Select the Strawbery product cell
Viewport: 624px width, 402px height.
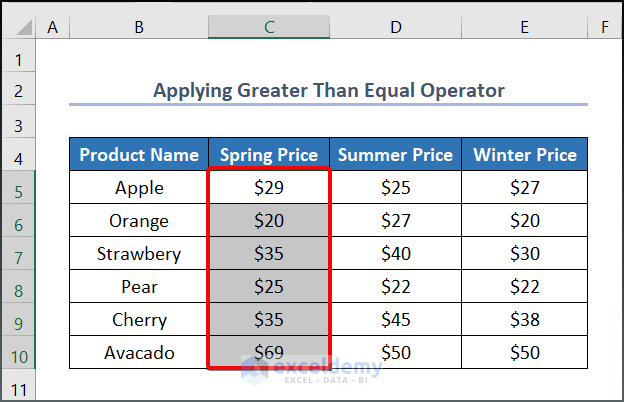[139, 254]
